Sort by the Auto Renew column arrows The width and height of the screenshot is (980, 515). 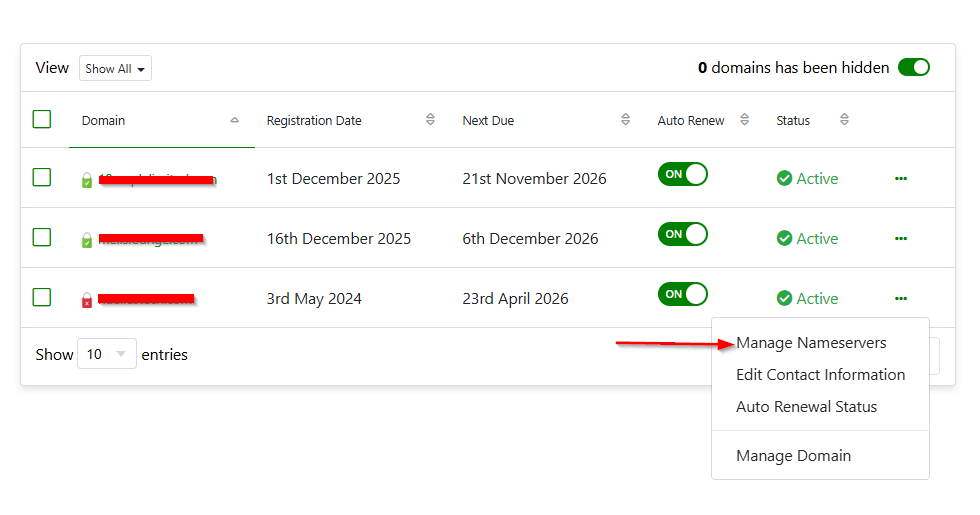(744, 119)
